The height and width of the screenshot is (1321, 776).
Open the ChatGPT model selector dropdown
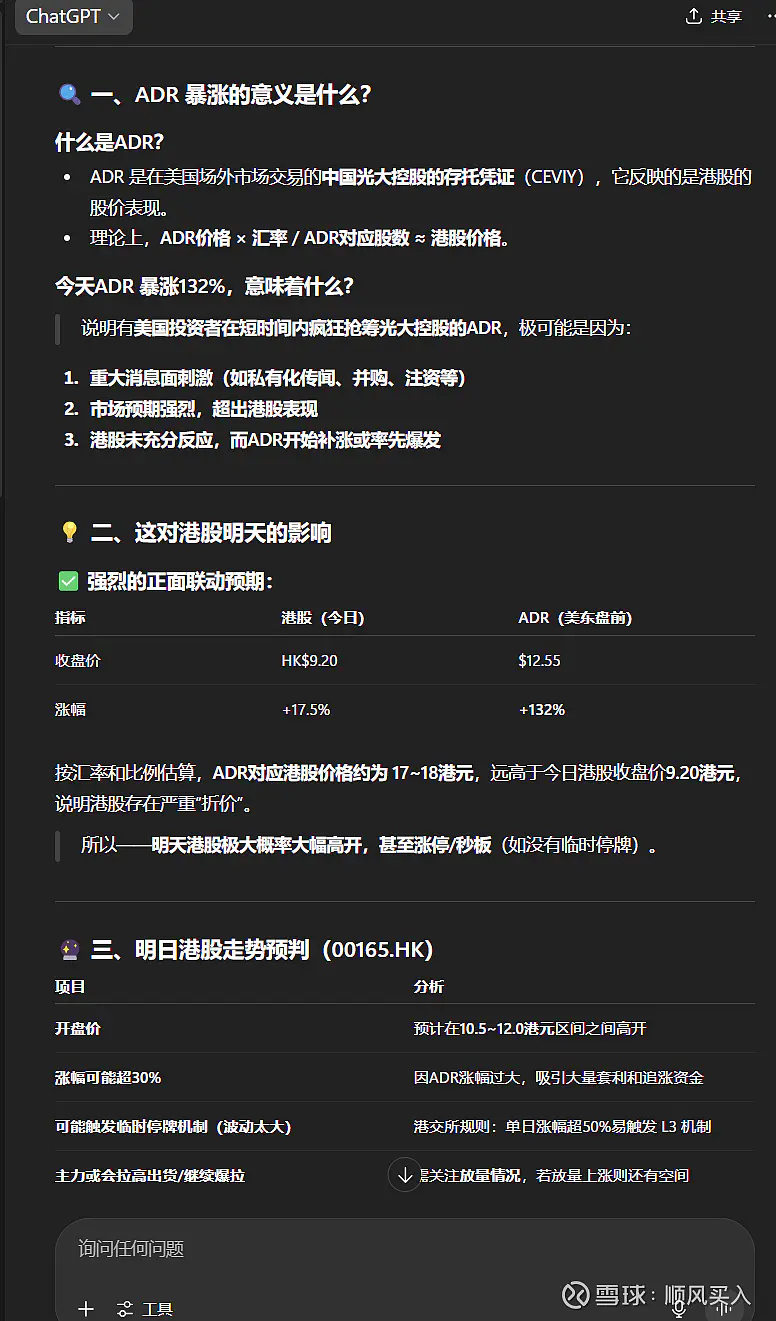(73, 16)
